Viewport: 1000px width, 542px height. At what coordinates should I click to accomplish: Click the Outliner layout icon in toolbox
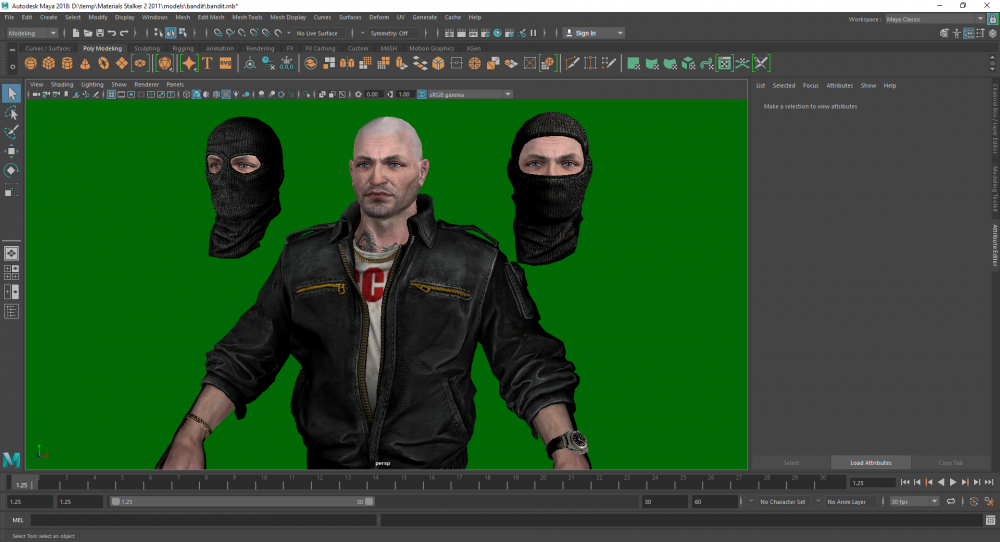[11, 312]
